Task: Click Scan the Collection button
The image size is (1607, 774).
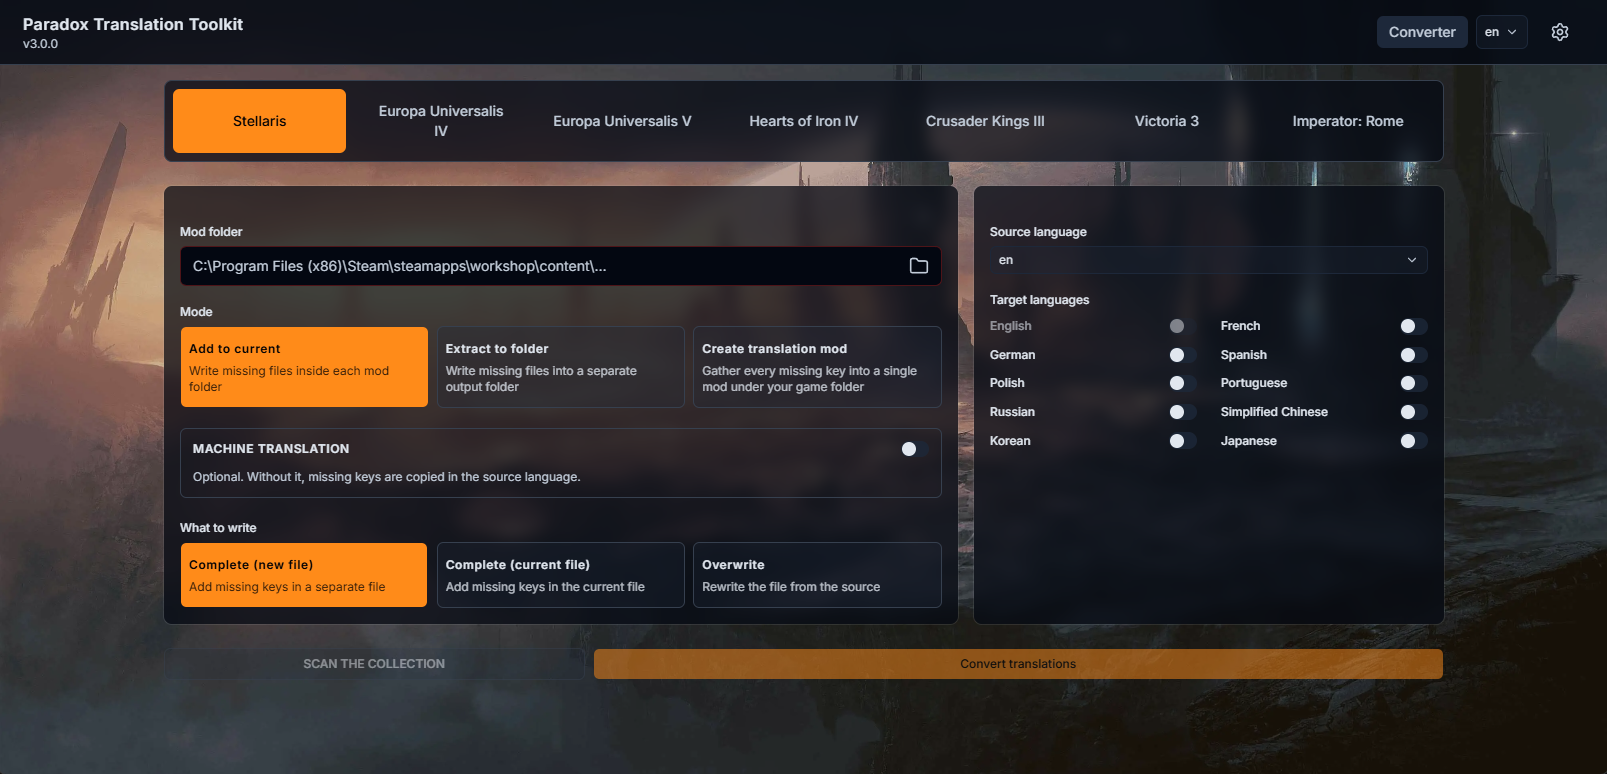Action: click(374, 664)
